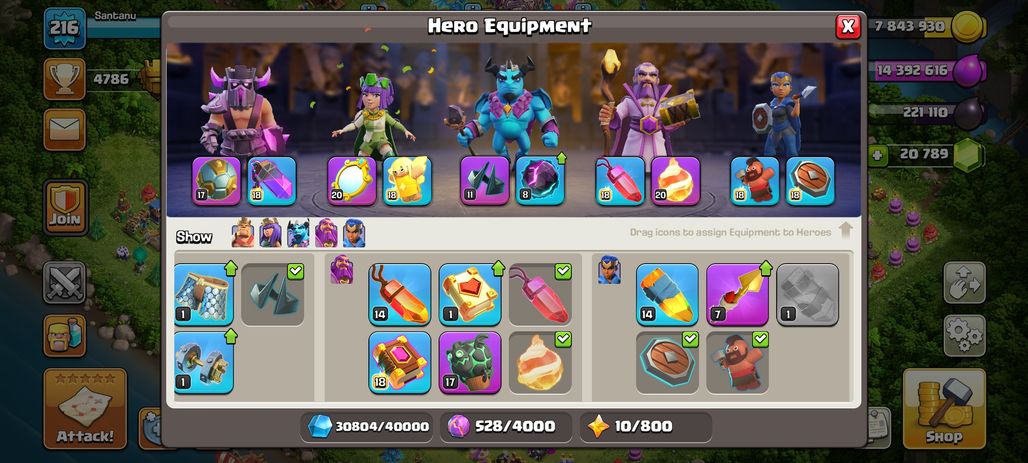Tap the Attack! map button
Screen dimensions: 1028x463
[x=85, y=409]
